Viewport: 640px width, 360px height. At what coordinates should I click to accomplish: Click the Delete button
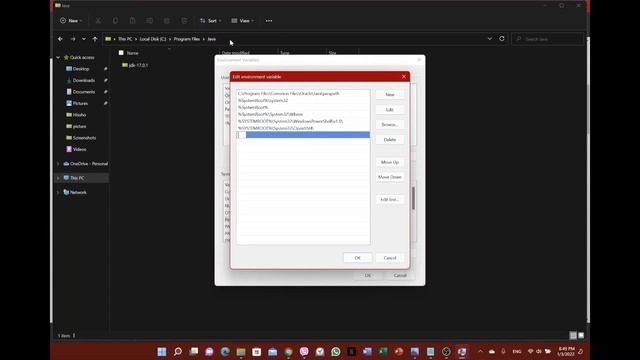coord(390,140)
